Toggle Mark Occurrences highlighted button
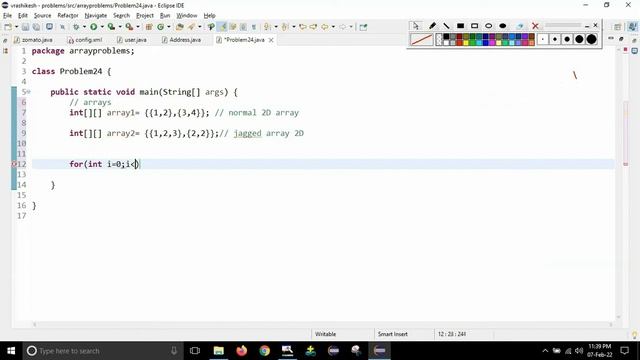 coord(222,27)
